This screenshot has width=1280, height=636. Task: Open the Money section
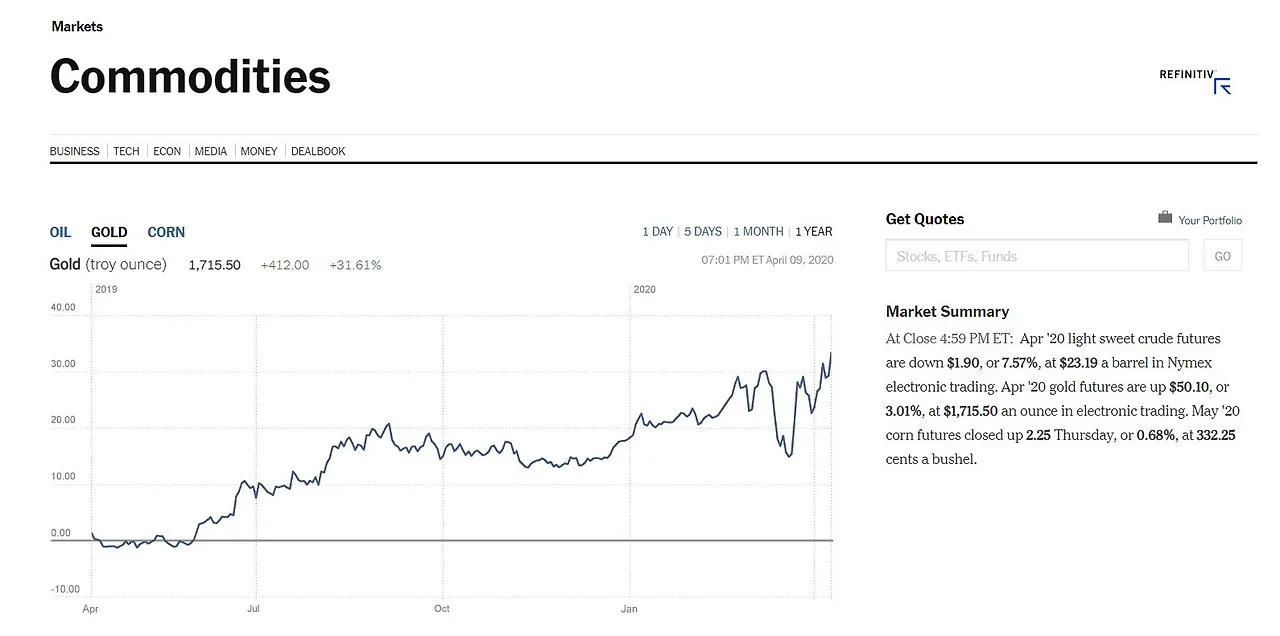click(x=259, y=151)
